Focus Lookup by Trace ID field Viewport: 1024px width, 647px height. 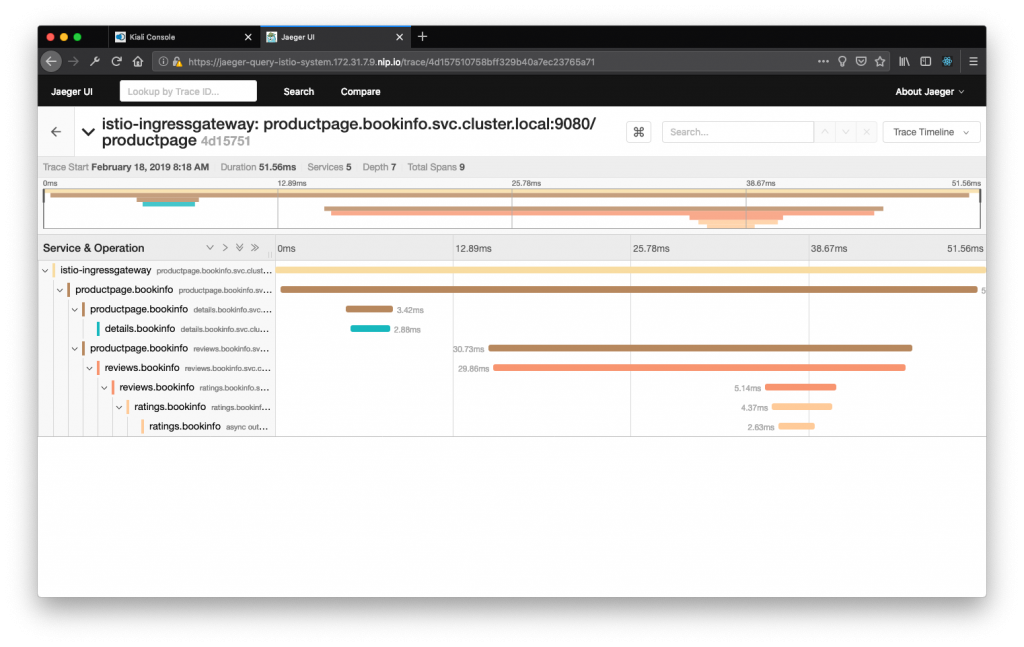click(188, 91)
